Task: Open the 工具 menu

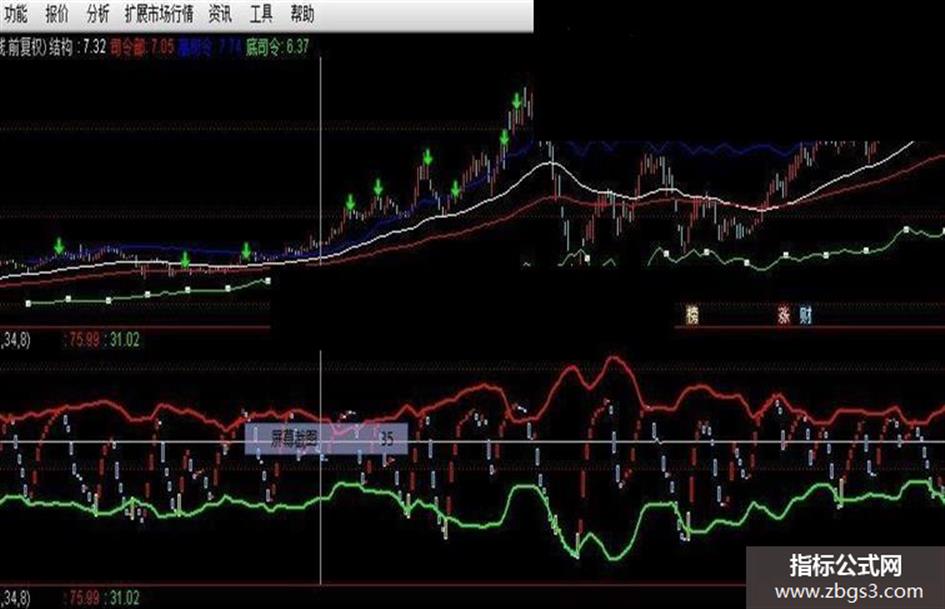Action: point(261,13)
